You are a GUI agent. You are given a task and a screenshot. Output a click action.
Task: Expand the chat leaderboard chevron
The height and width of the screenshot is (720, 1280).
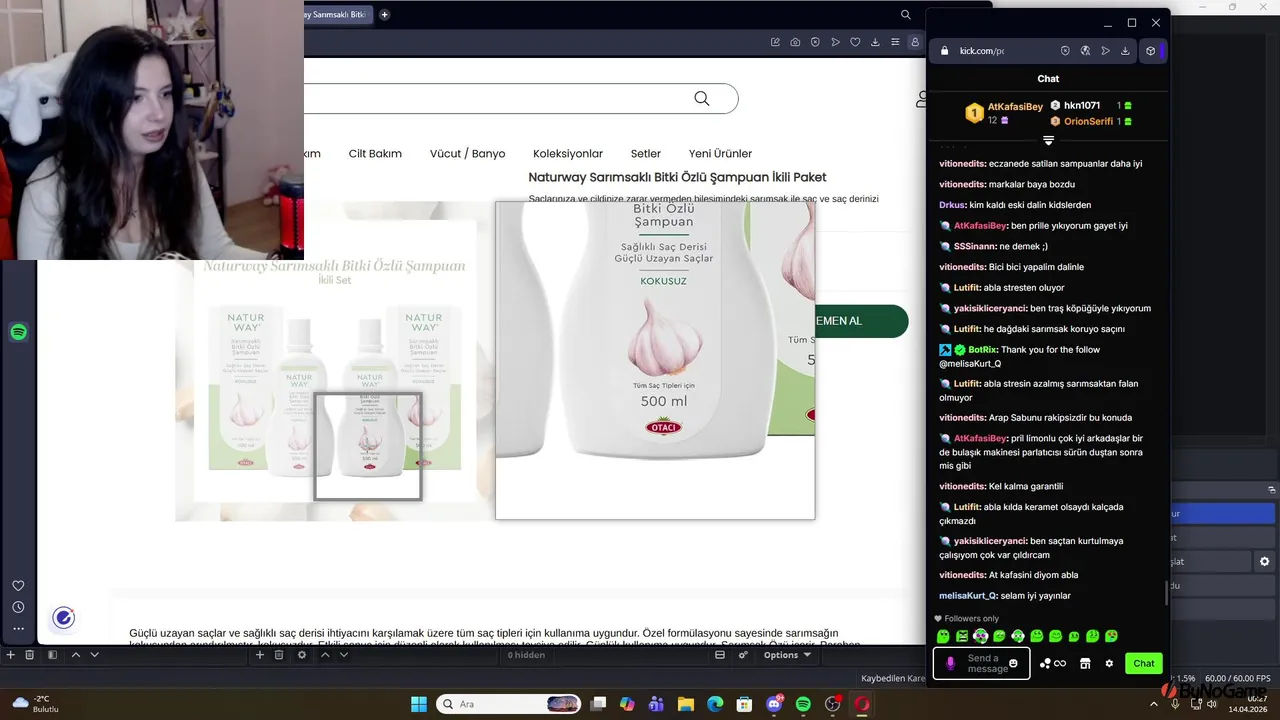(x=1048, y=141)
